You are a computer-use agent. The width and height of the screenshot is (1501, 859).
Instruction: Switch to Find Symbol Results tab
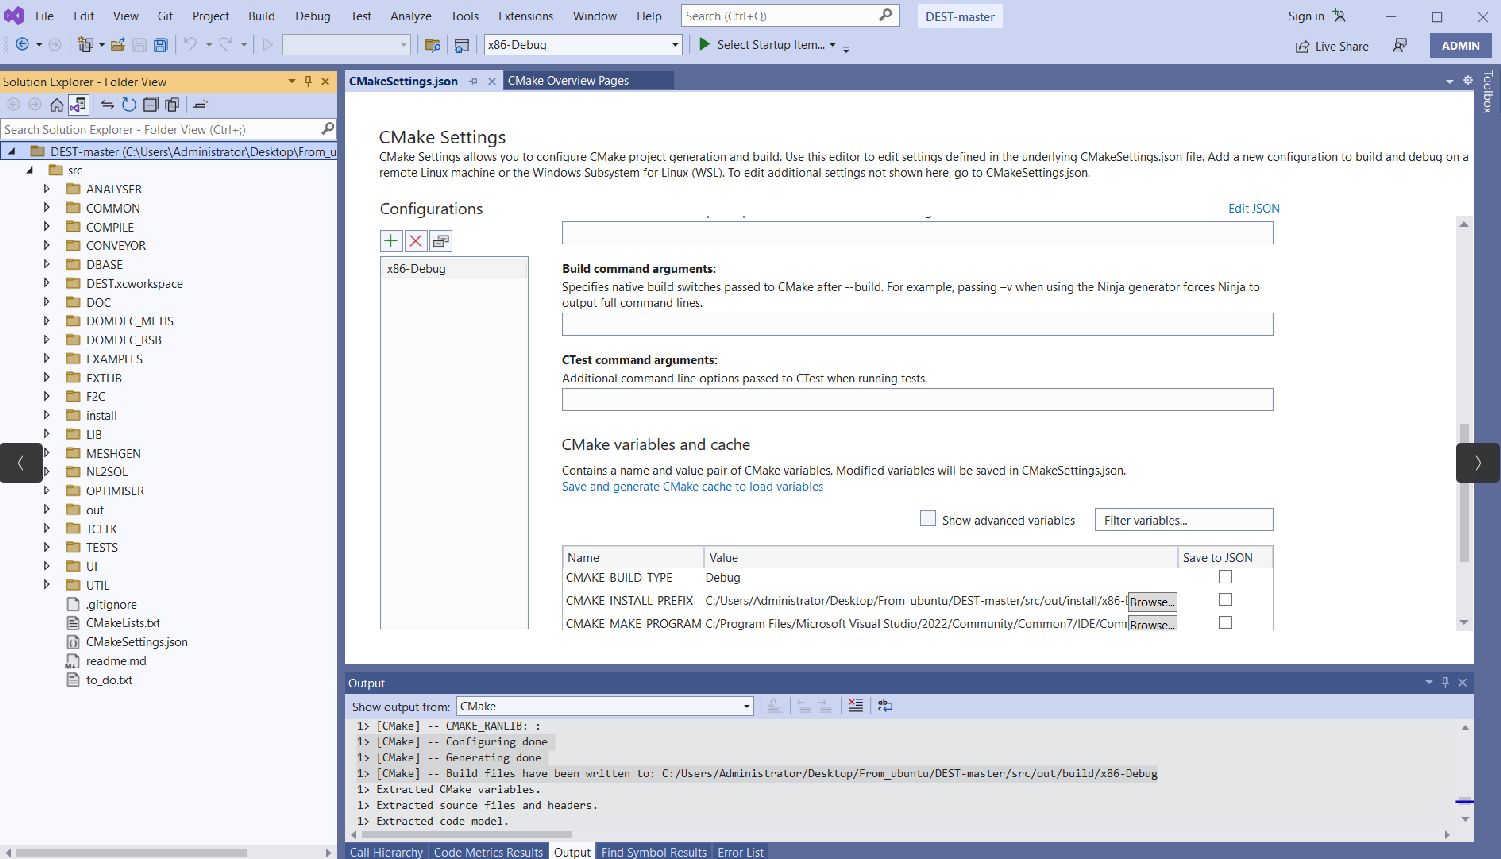click(654, 852)
